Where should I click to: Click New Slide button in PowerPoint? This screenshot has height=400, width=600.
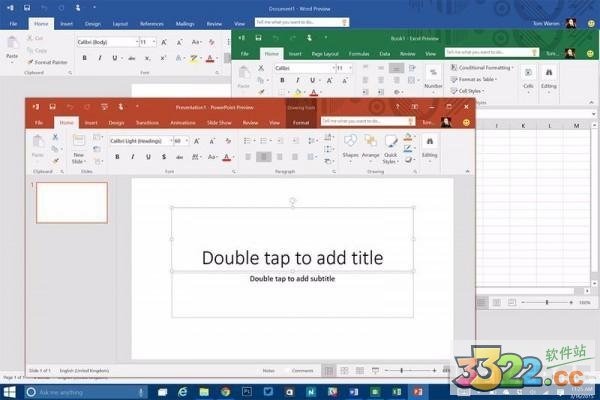(78, 149)
